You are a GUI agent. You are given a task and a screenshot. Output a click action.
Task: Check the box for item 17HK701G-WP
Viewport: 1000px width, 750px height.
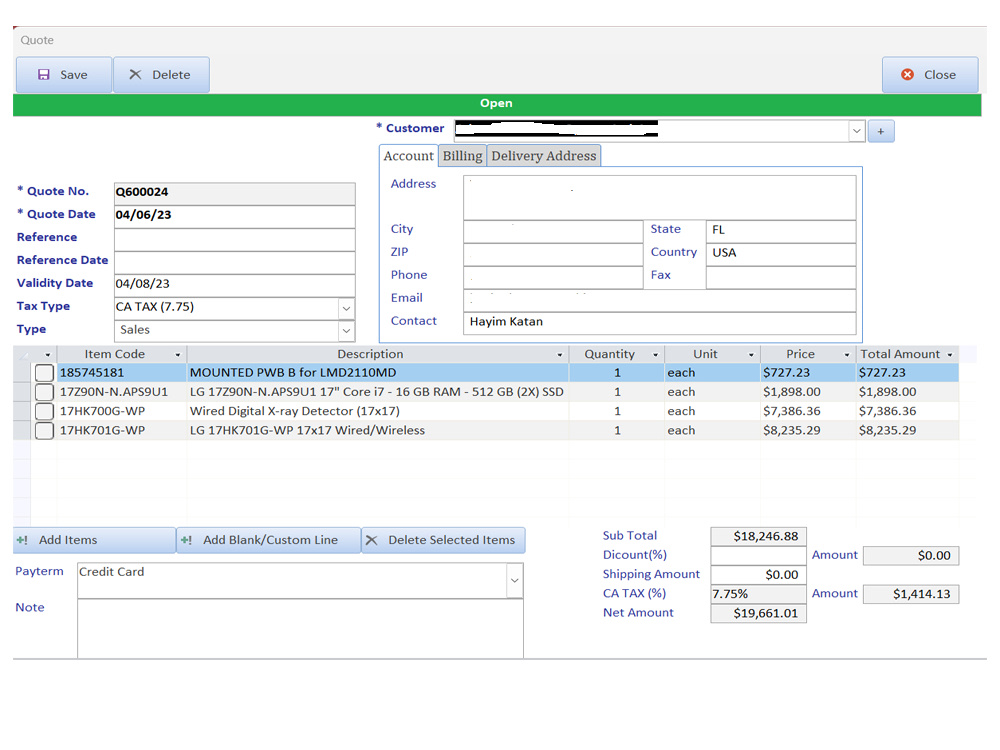(44, 430)
